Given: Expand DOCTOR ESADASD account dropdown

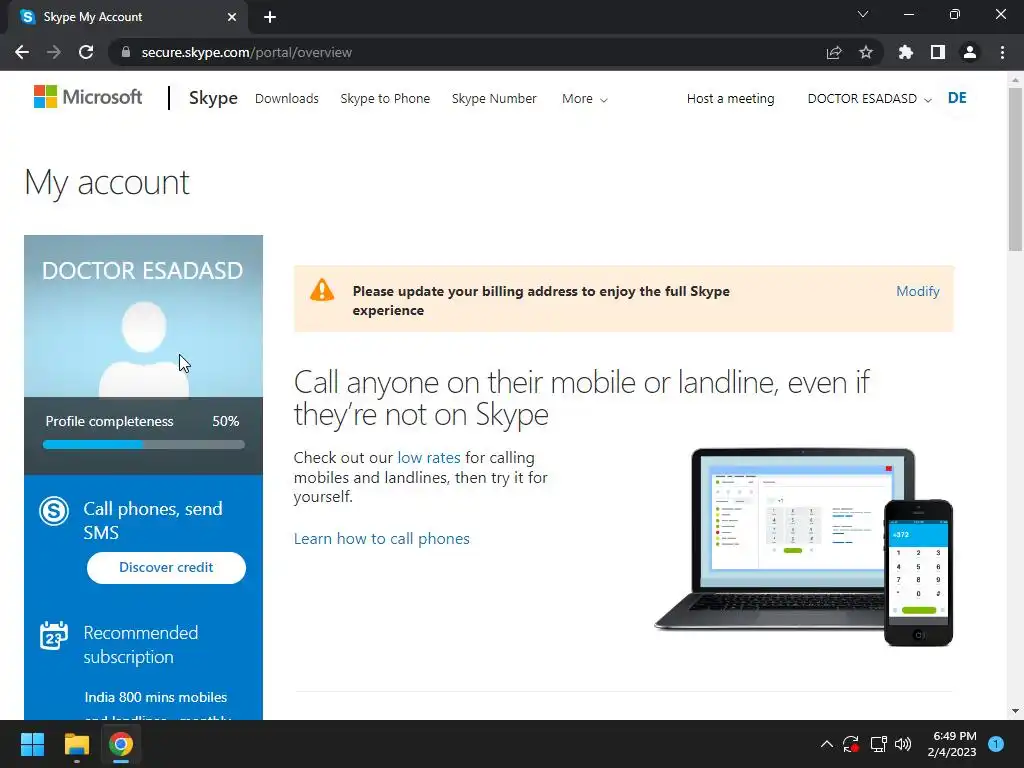Looking at the screenshot, I should pyautogui.click(x=869, y=99).
